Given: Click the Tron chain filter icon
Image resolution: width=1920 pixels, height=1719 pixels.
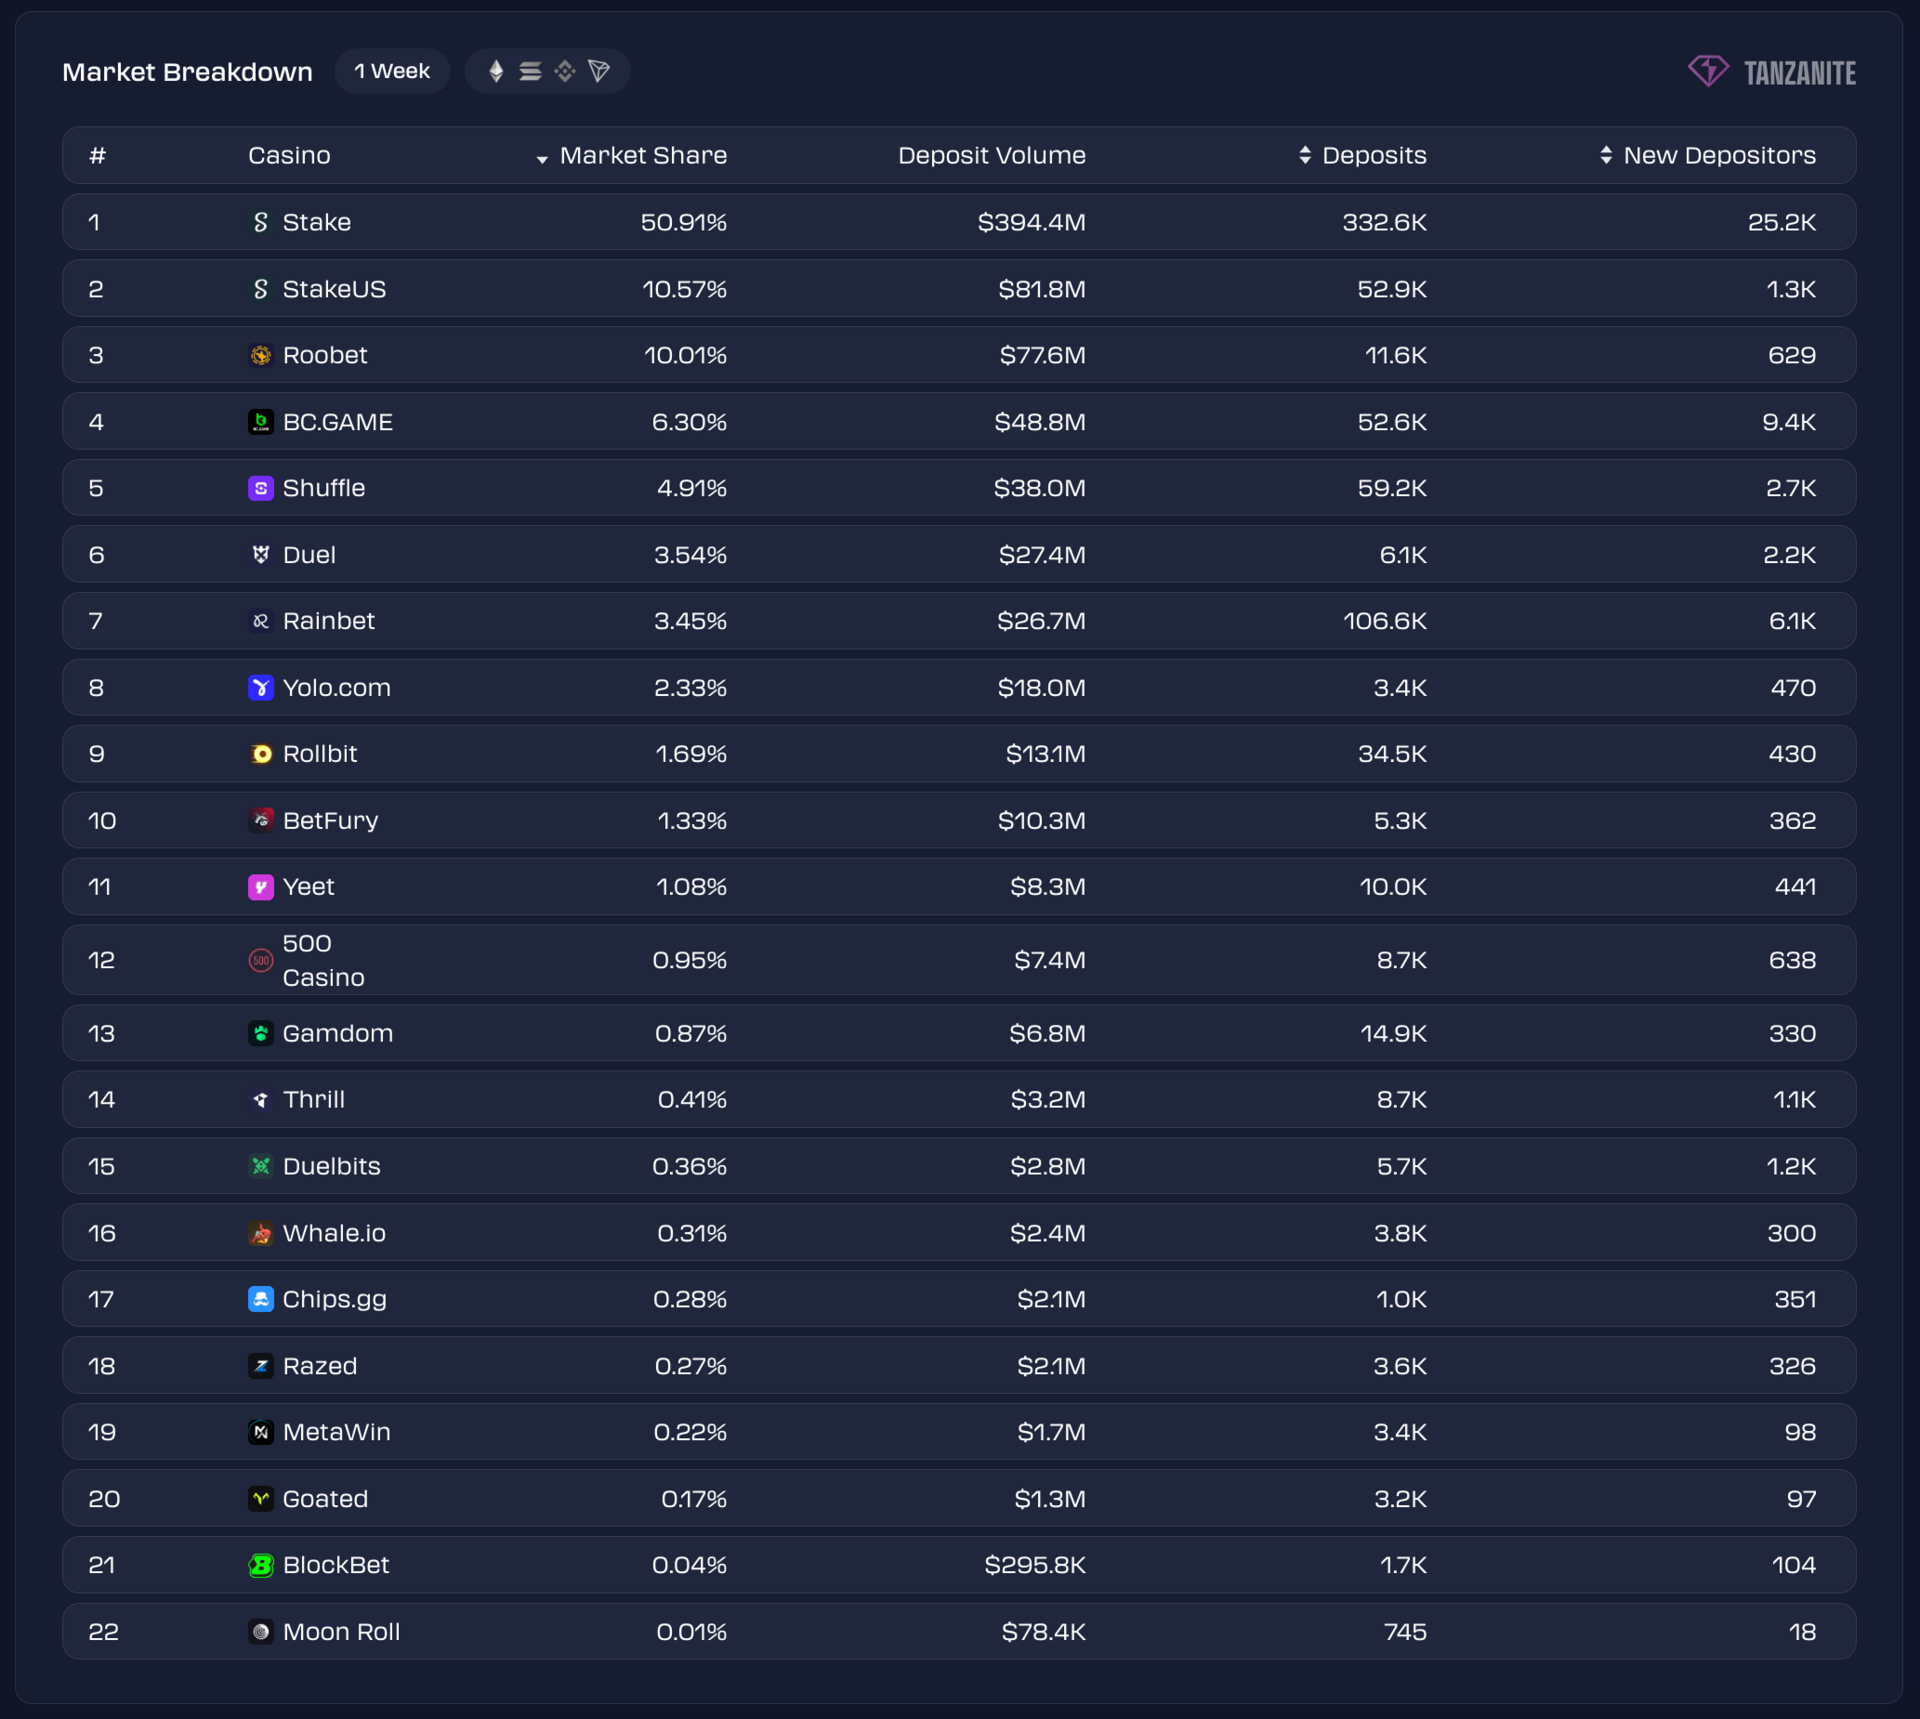Looking at the screenshot, I should click(599, 71).
